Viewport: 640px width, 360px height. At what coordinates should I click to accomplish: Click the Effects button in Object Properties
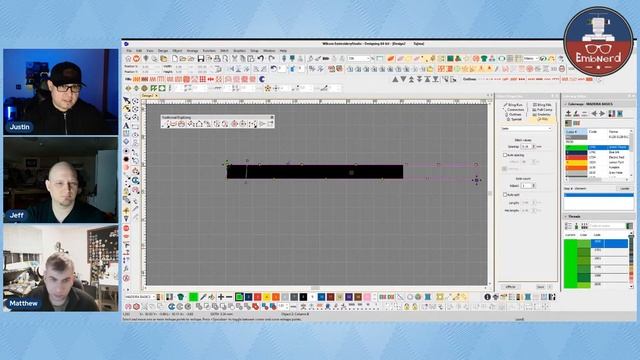click(511, 287)
